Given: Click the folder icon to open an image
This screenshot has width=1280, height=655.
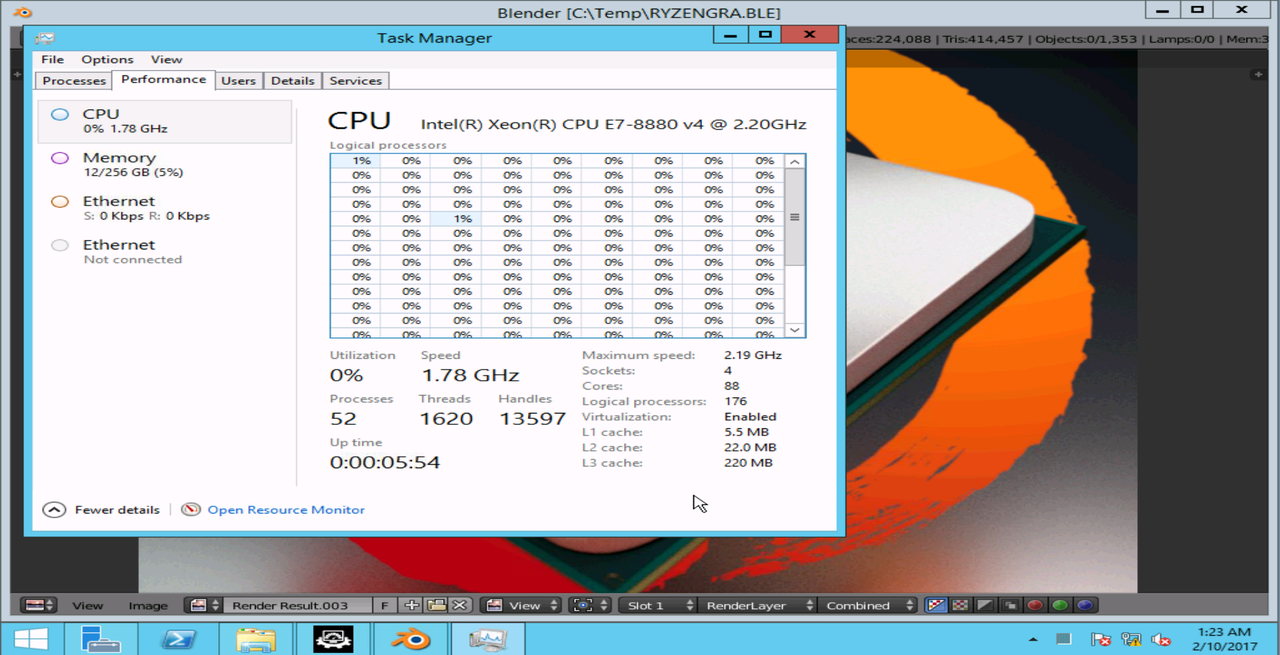Looking at the screenshot, I should 436,605.
